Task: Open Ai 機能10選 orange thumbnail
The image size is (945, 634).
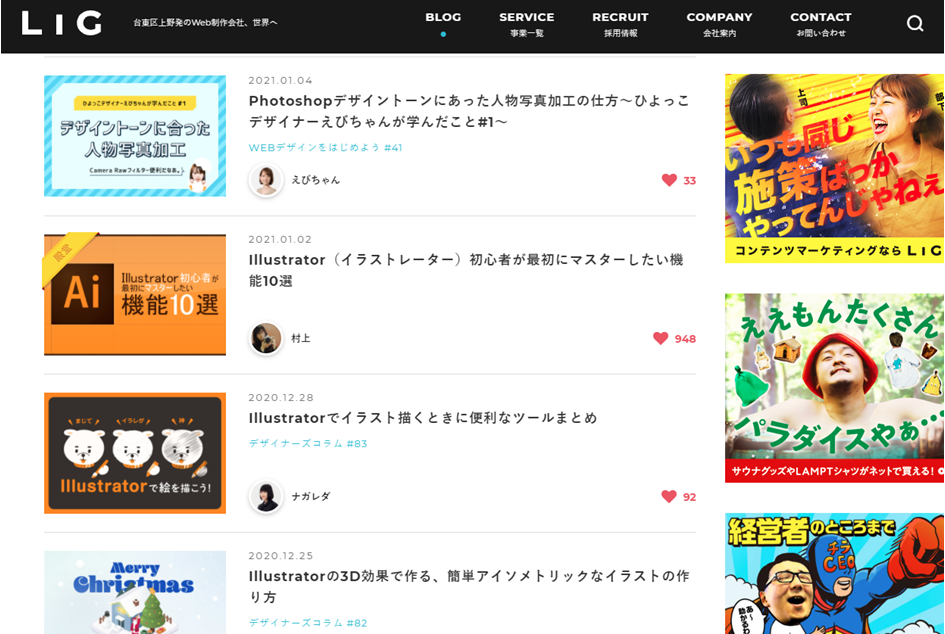Action: pos(135,294)
